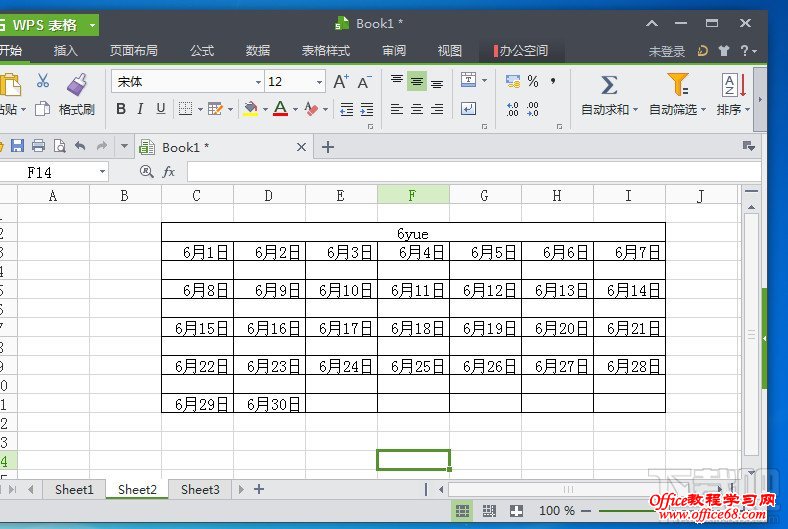Click the wrap text icon
The width and height of the screenshot is (788, 529).
(x=468, y=109)
